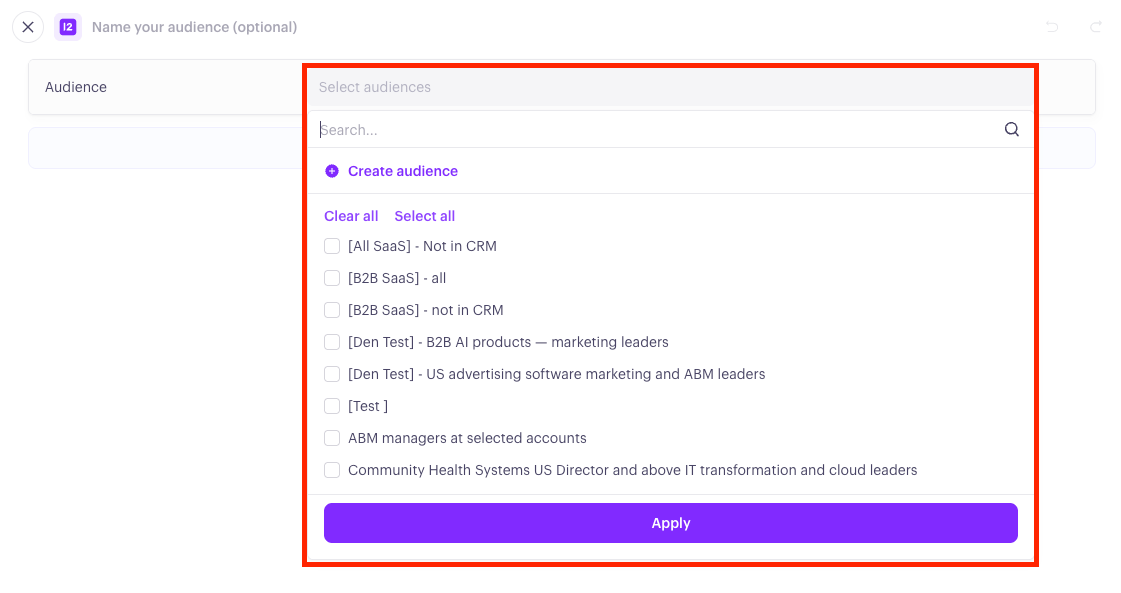The image size is (1121, 593).
Task: Check the [Test ] audience box
Action: 332,406
